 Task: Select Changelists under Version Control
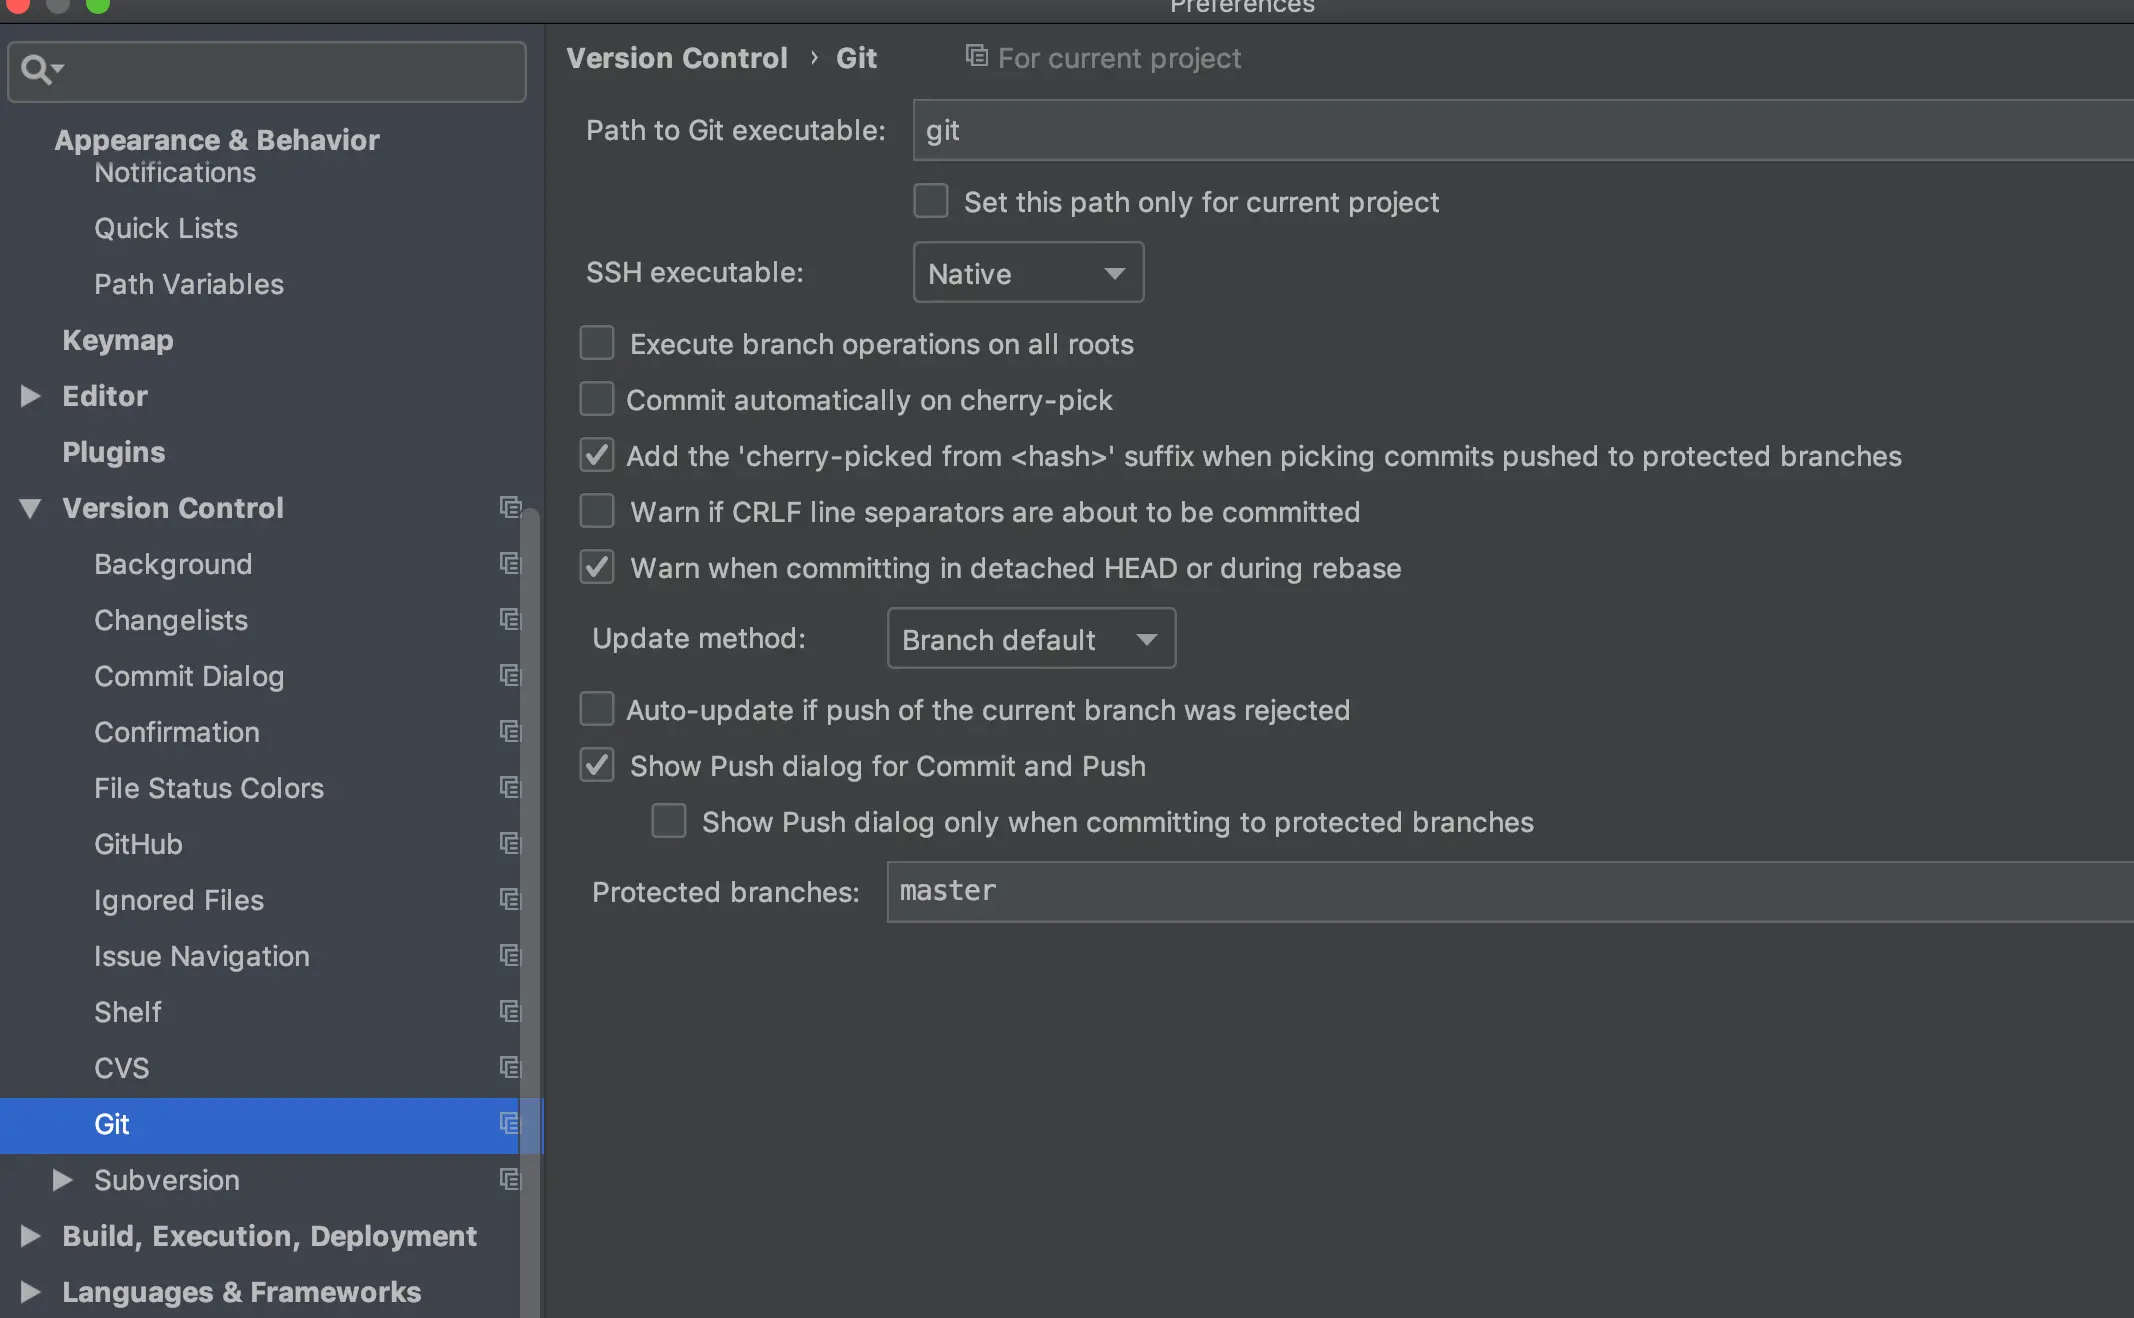(171, 620)
